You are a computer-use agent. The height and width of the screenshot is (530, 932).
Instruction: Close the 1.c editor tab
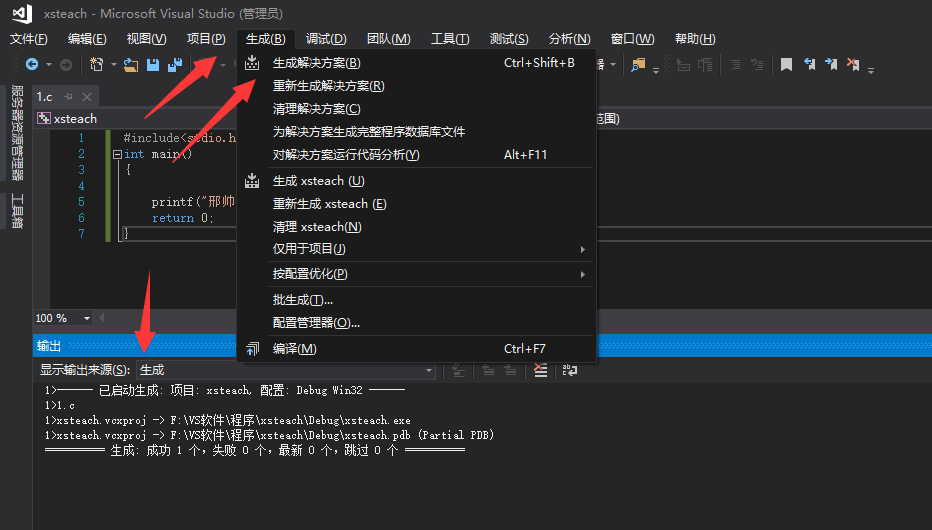coord(87,97)
